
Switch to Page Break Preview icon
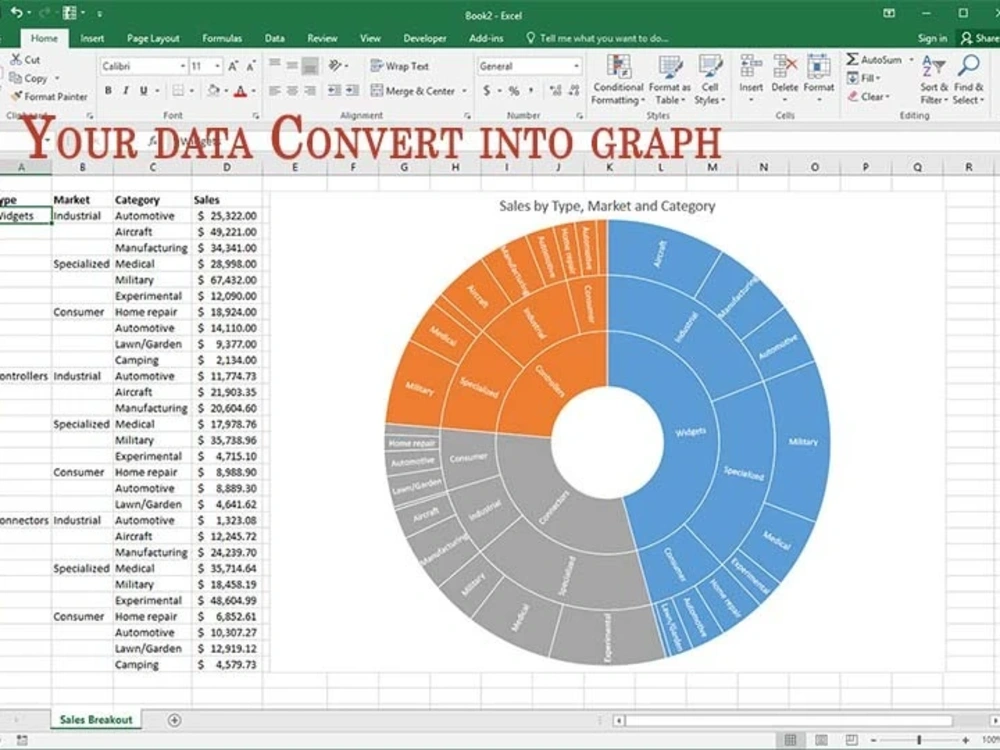pyautogui.click(x=851, y=740)
